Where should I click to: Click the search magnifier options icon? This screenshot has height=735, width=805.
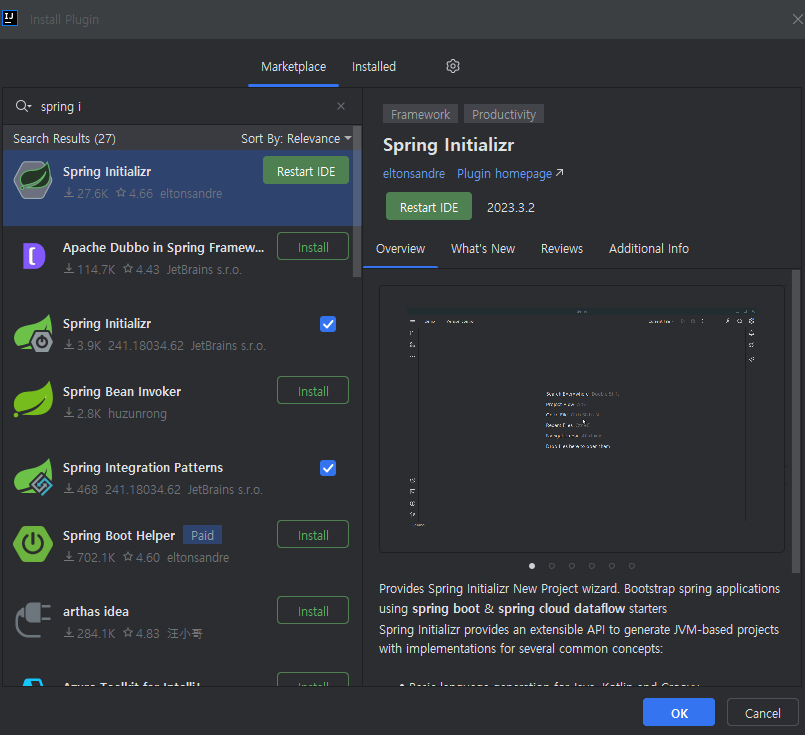click(23, 106)
